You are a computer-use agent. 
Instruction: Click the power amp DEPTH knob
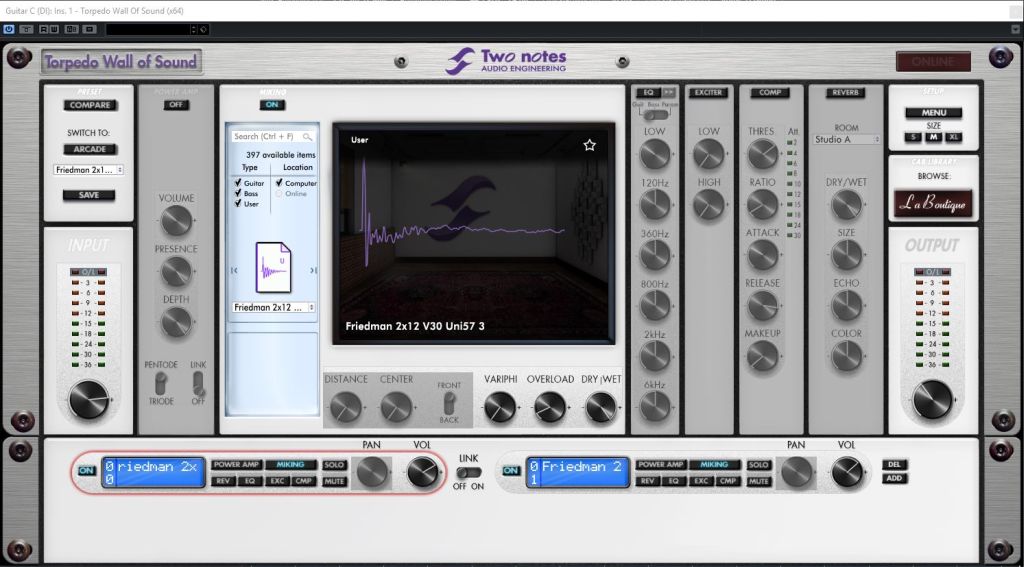pos(176,322)
